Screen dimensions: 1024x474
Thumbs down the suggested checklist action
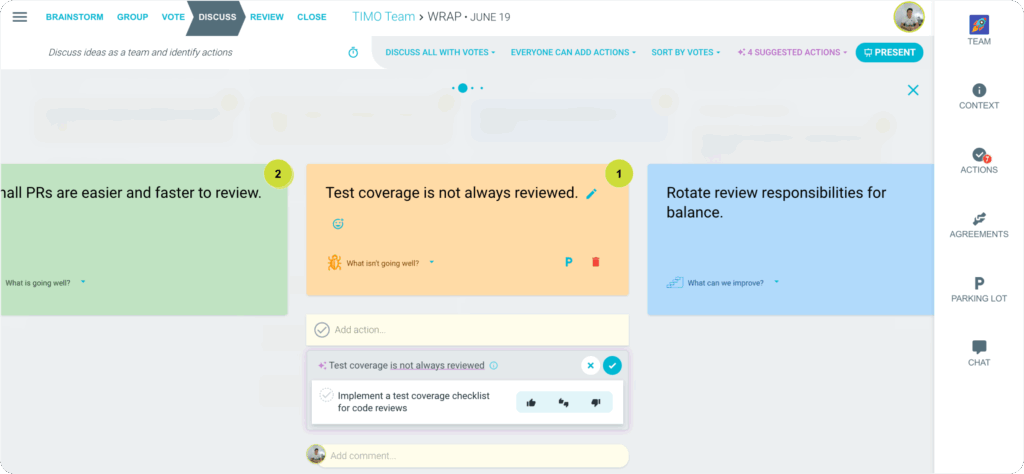596,402
